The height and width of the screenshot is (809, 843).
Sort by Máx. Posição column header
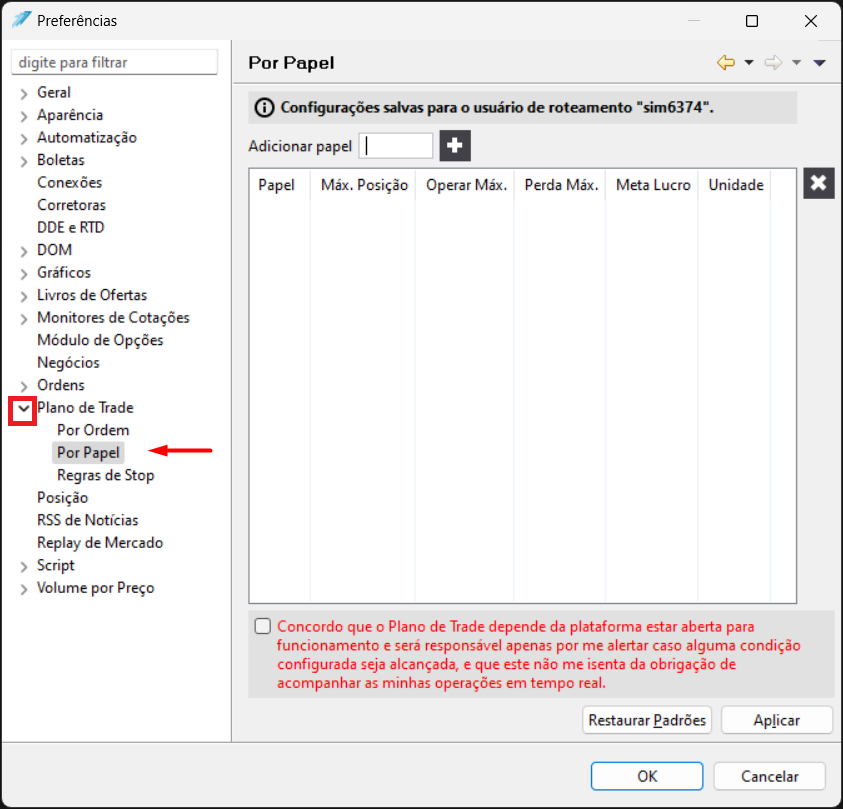coord(363,185)
